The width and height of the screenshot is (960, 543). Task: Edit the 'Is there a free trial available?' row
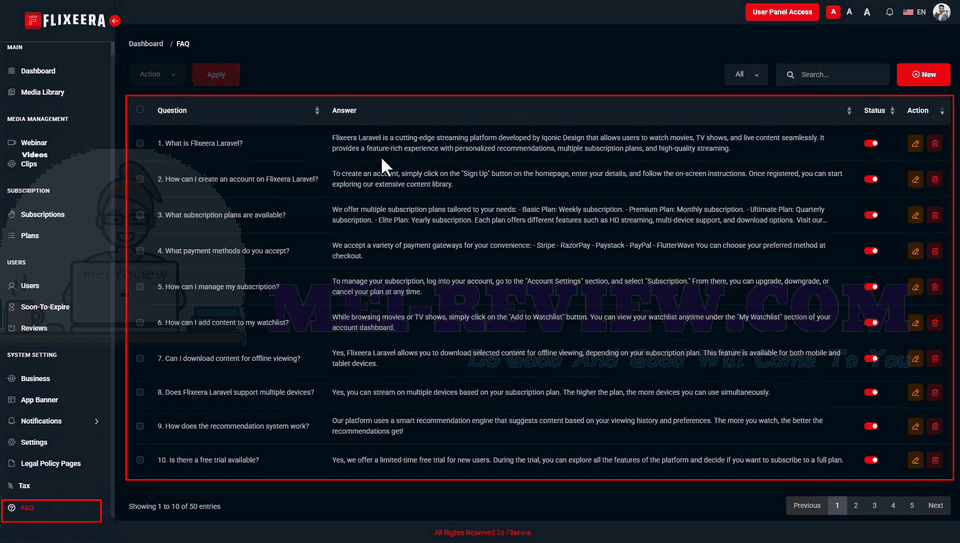[x=915, y=460]
